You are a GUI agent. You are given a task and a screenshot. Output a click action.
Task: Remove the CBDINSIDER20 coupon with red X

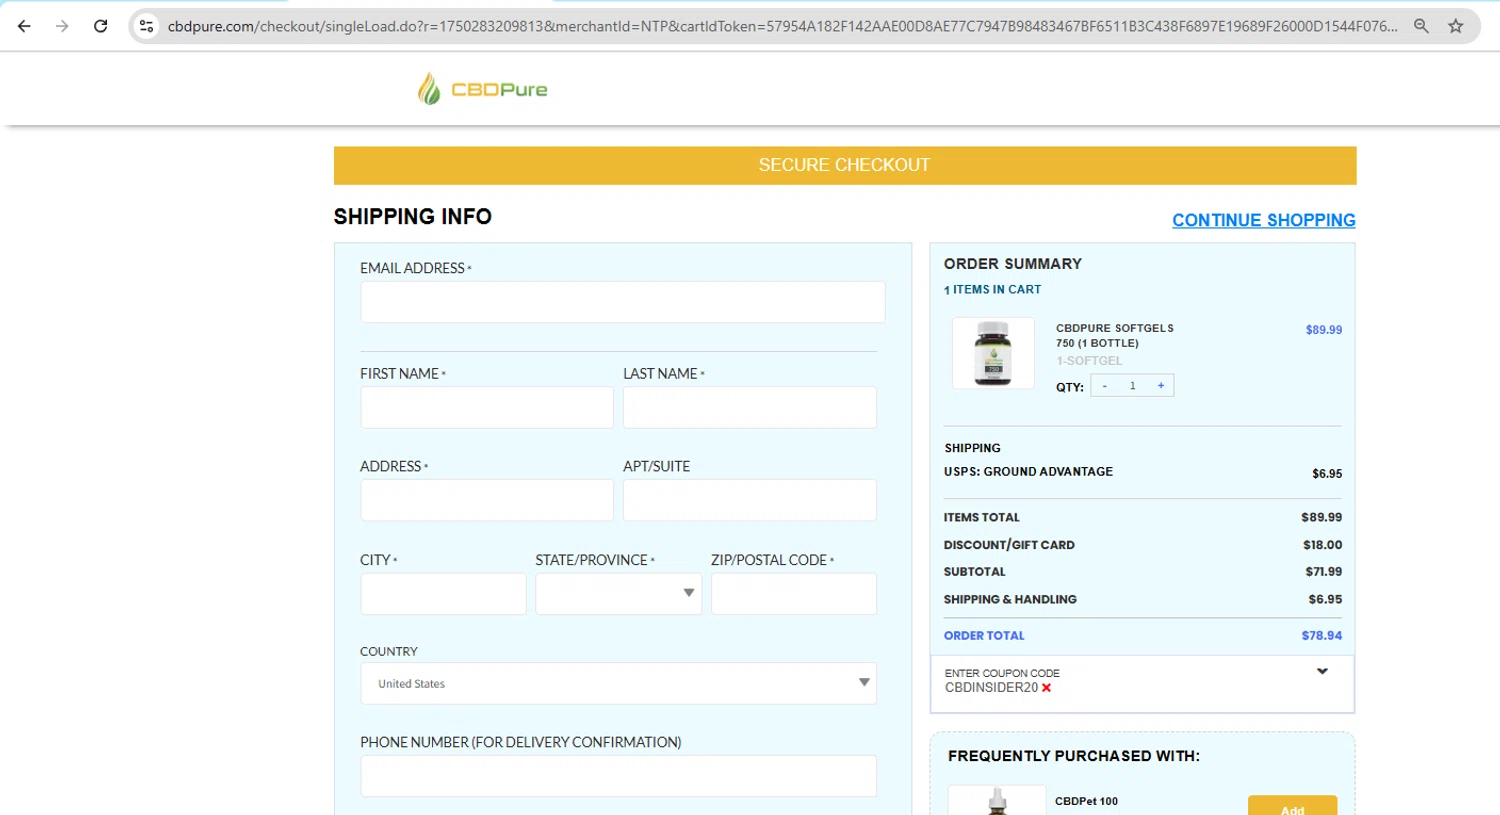pyautogui.click(x=1046, y=688)
